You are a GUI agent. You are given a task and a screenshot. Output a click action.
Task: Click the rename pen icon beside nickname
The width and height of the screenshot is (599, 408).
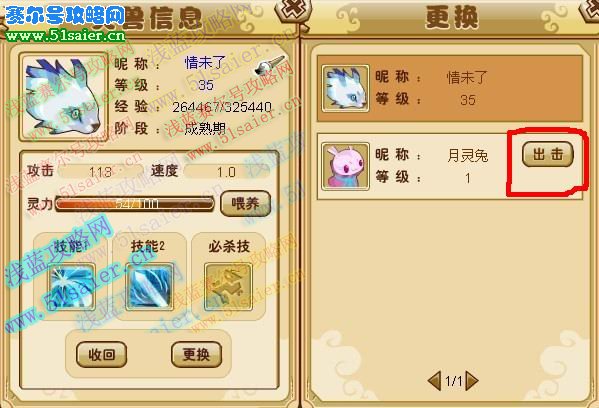pyautogui.click(x=270, y=65)
